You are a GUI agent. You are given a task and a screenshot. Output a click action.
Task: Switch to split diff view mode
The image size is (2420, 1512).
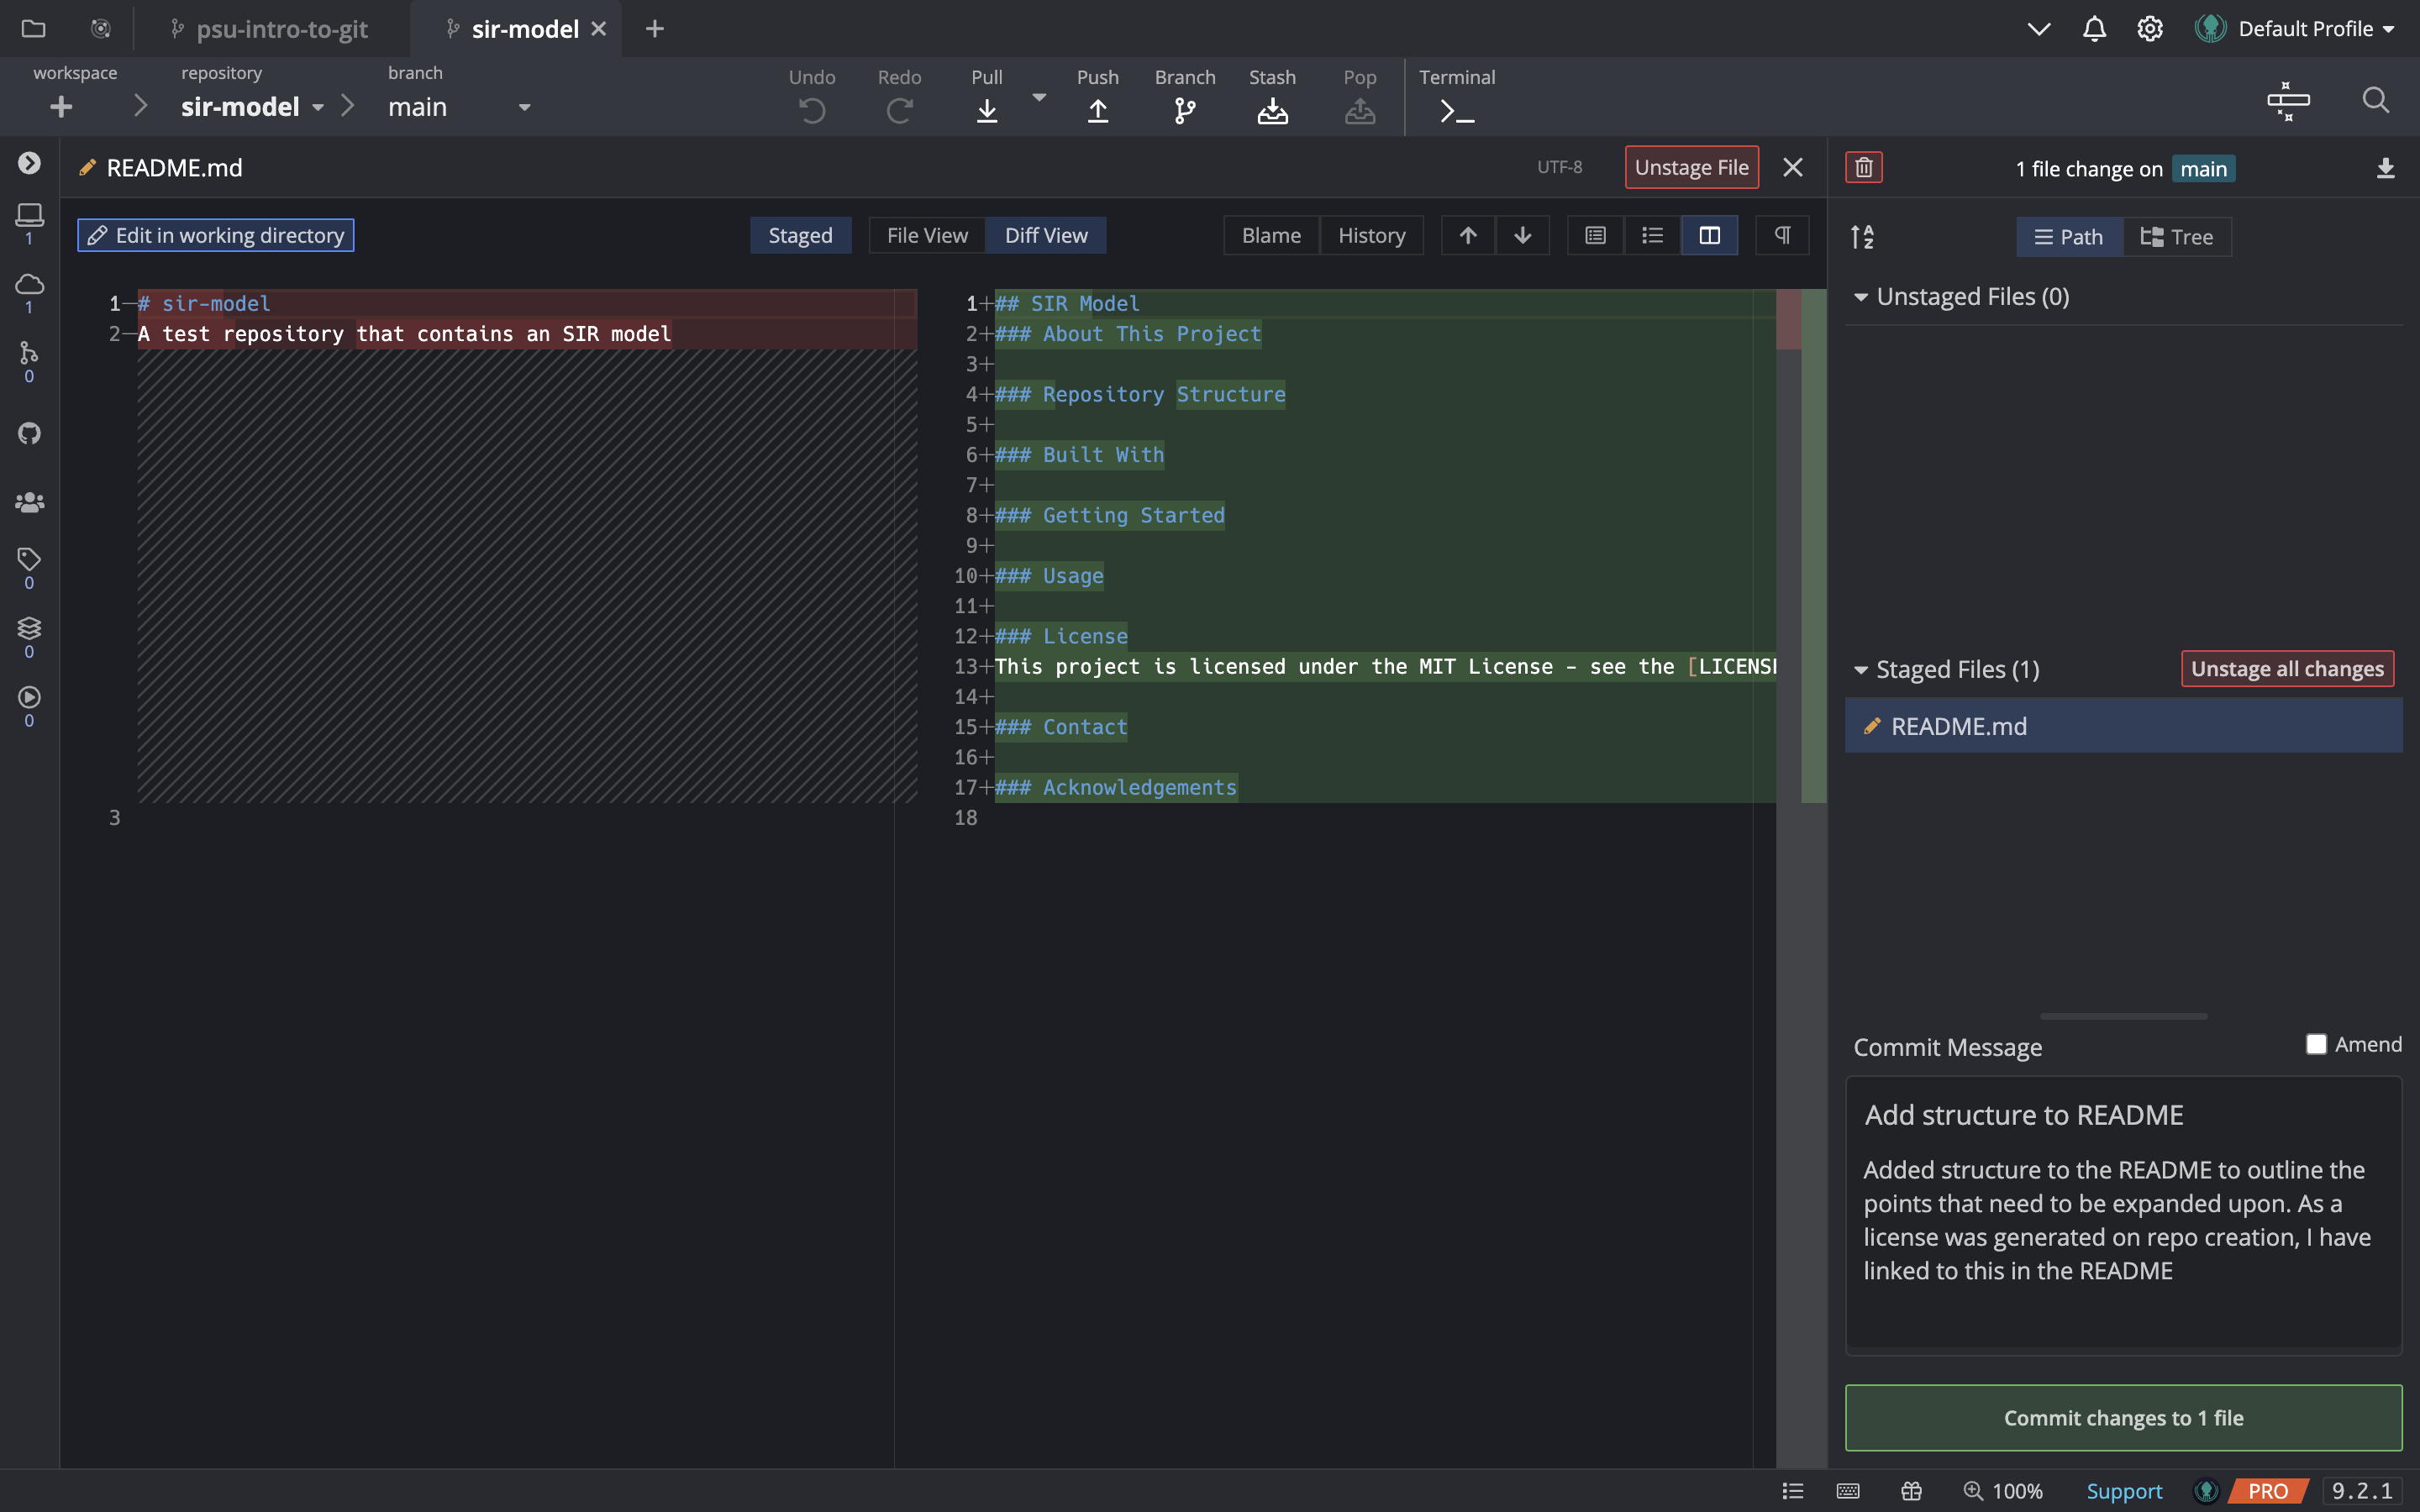tap(1709, 235)
